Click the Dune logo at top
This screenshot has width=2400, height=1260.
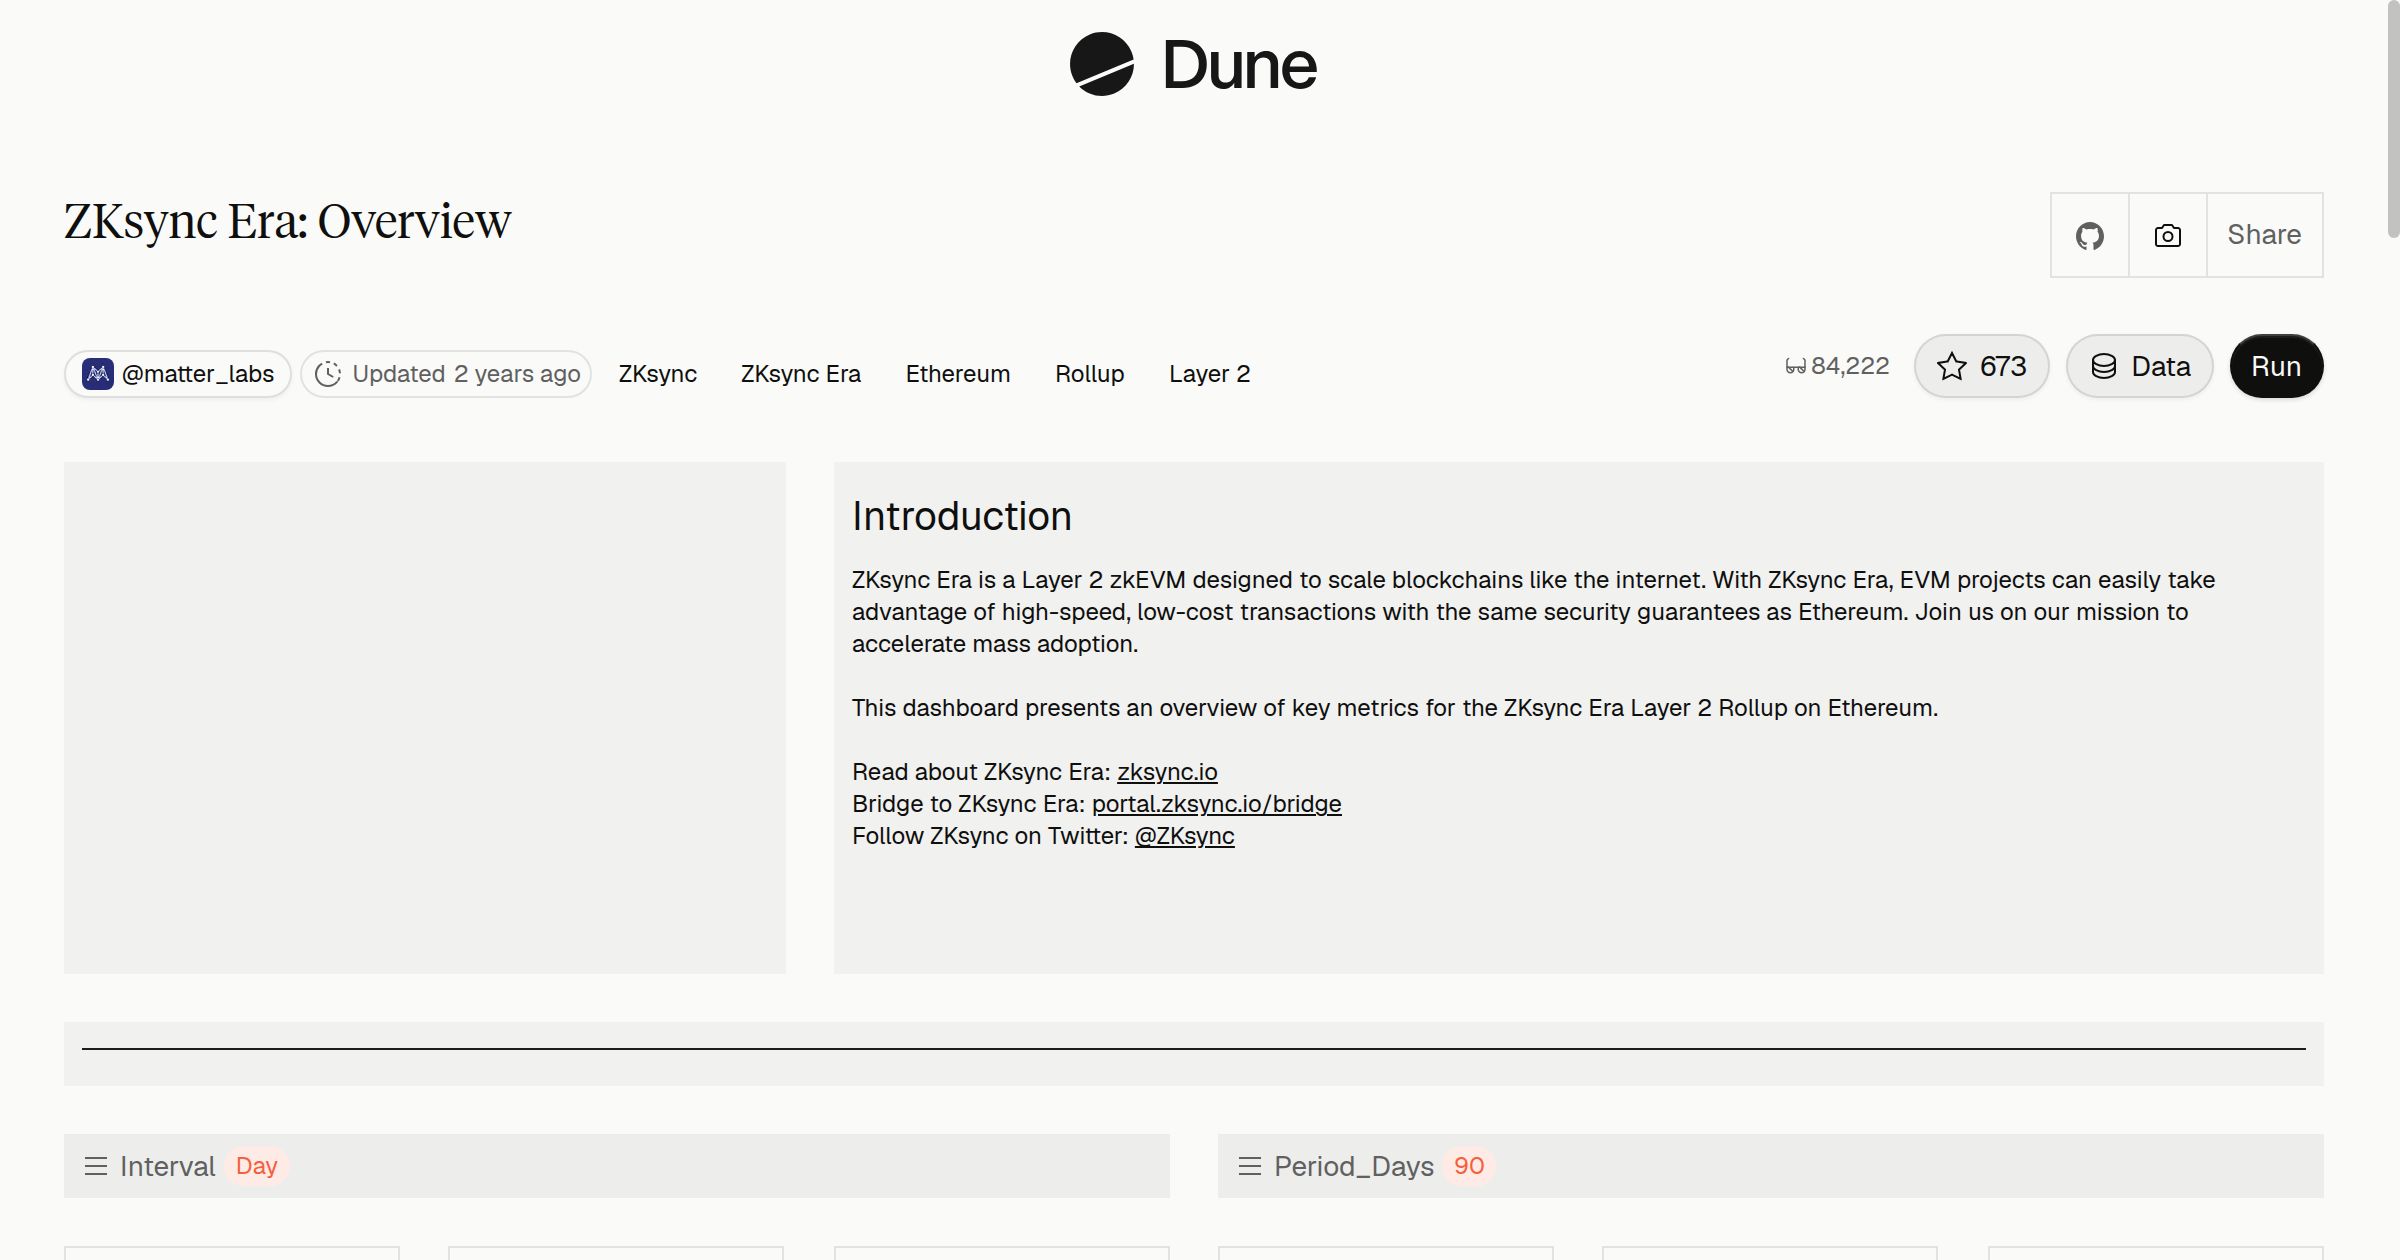click(x=1193, y=64)
